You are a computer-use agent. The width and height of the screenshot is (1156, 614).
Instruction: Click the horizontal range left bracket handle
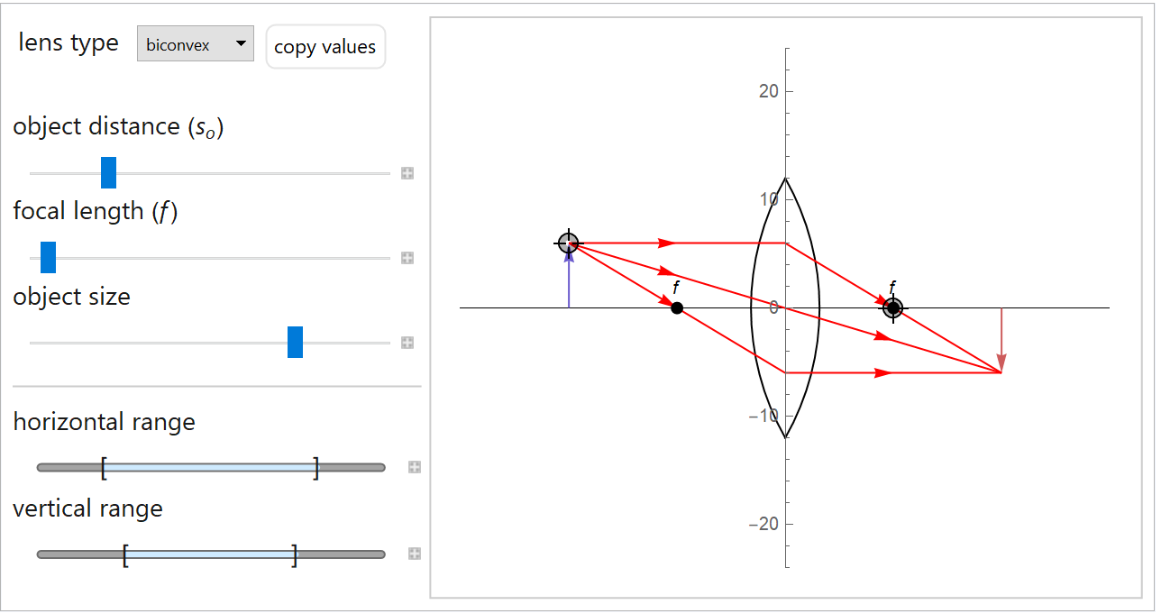[103, 467]
